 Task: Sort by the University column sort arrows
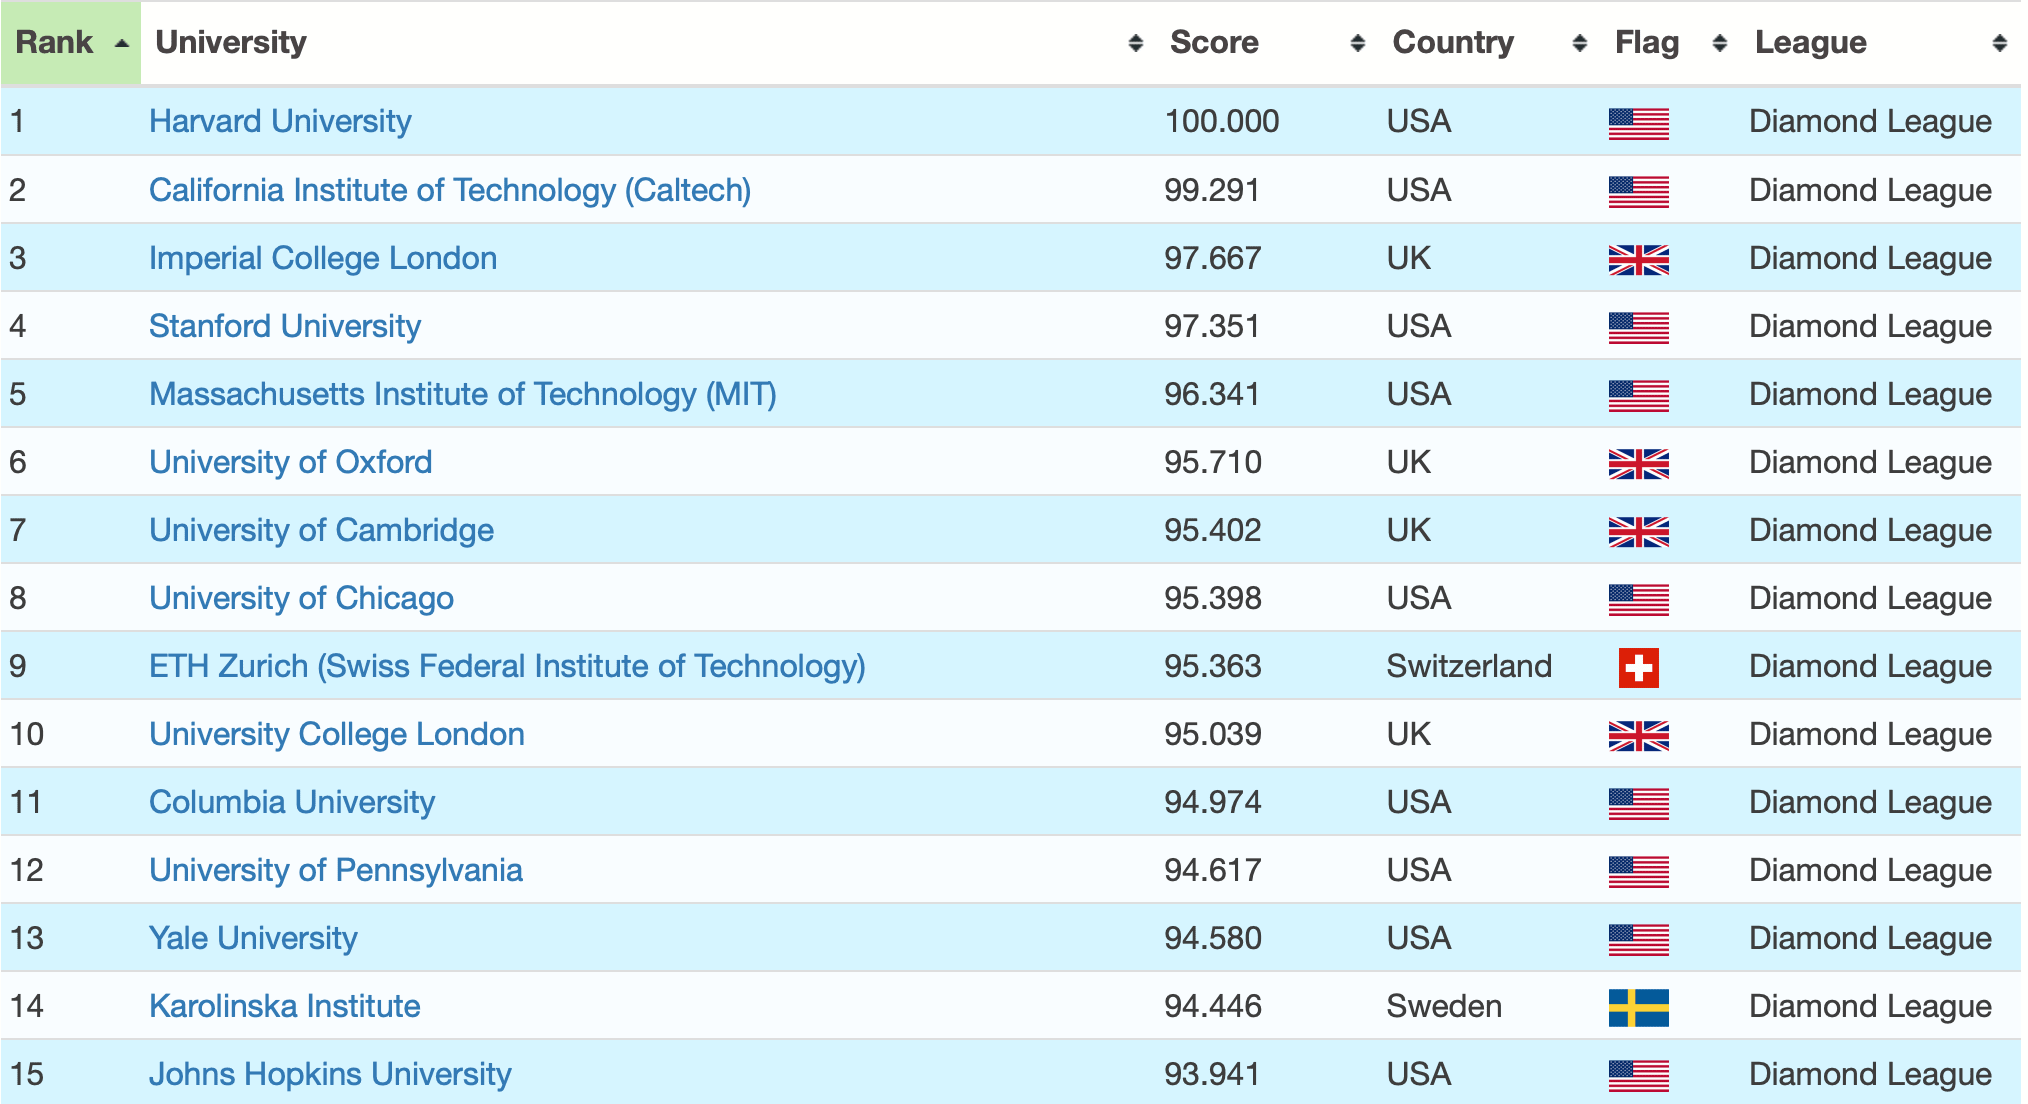click(1135, 43)
